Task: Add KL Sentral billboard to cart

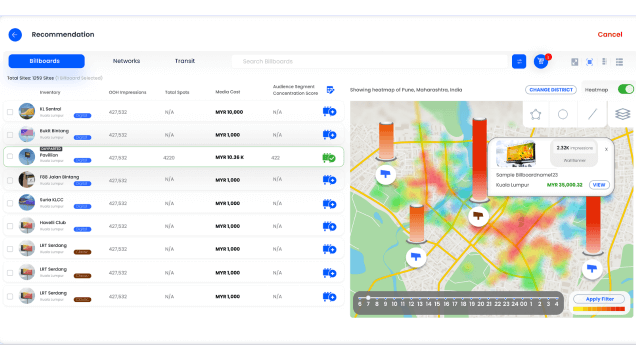Action: (x=329, y=111)
